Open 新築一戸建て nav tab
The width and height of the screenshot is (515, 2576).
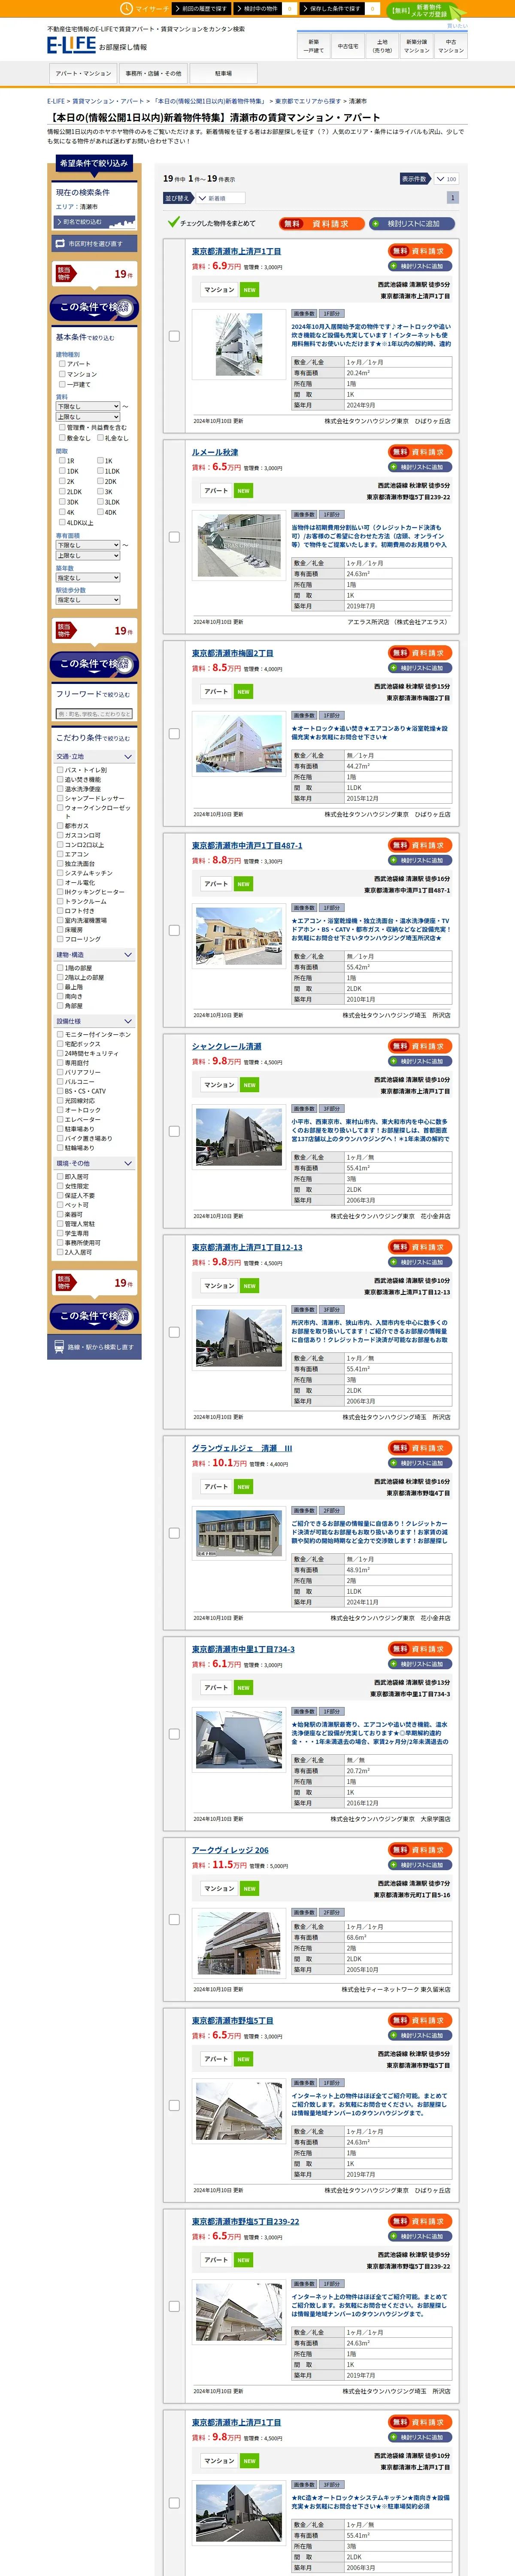click(314, 46)
